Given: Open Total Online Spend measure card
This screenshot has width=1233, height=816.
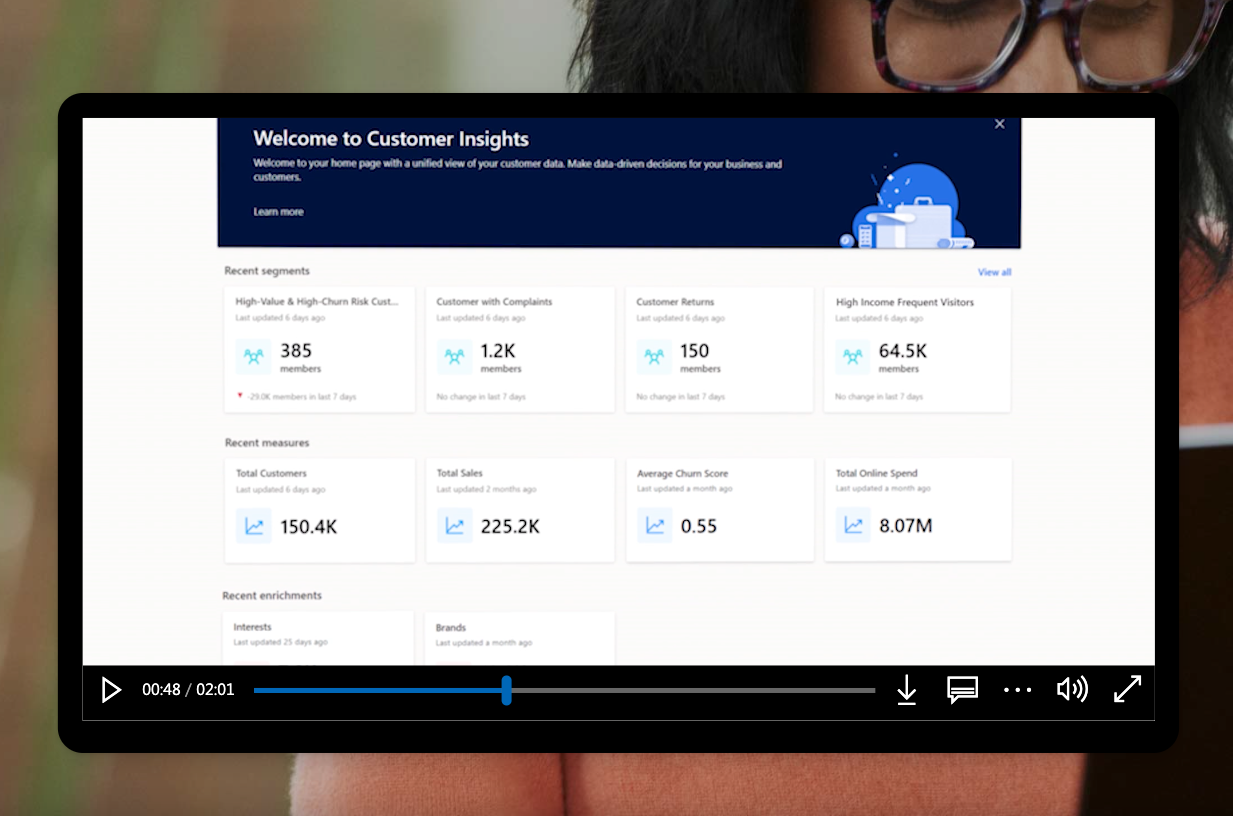Looking at the screenshot, I should [918, 510].
